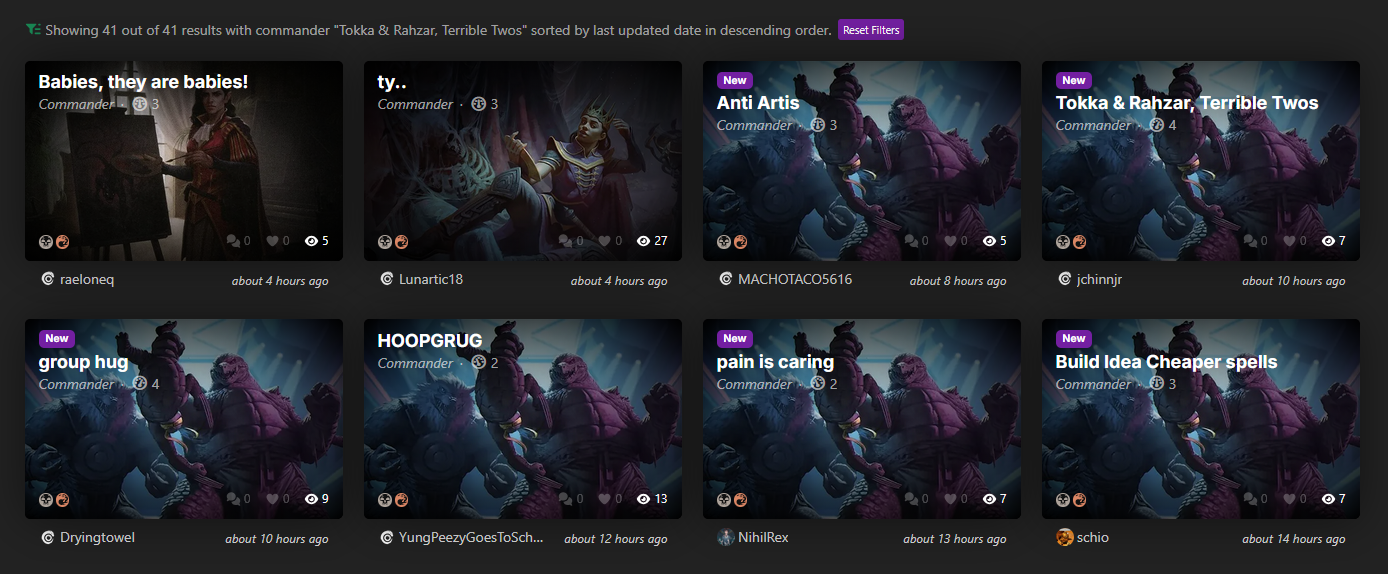Open the "HOOPGRUG" deck
The width and height of the screenshot is (1388, 574).
pos(430,341)
